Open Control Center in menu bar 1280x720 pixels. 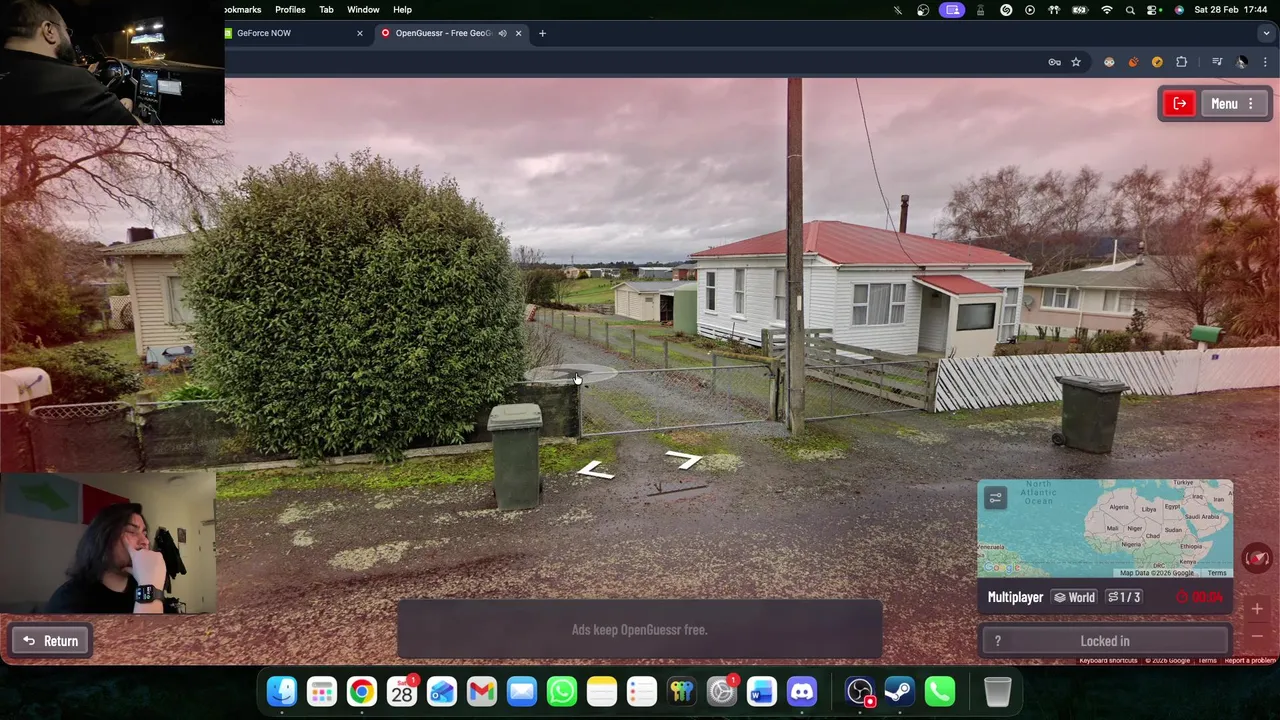click(1154, 10)
